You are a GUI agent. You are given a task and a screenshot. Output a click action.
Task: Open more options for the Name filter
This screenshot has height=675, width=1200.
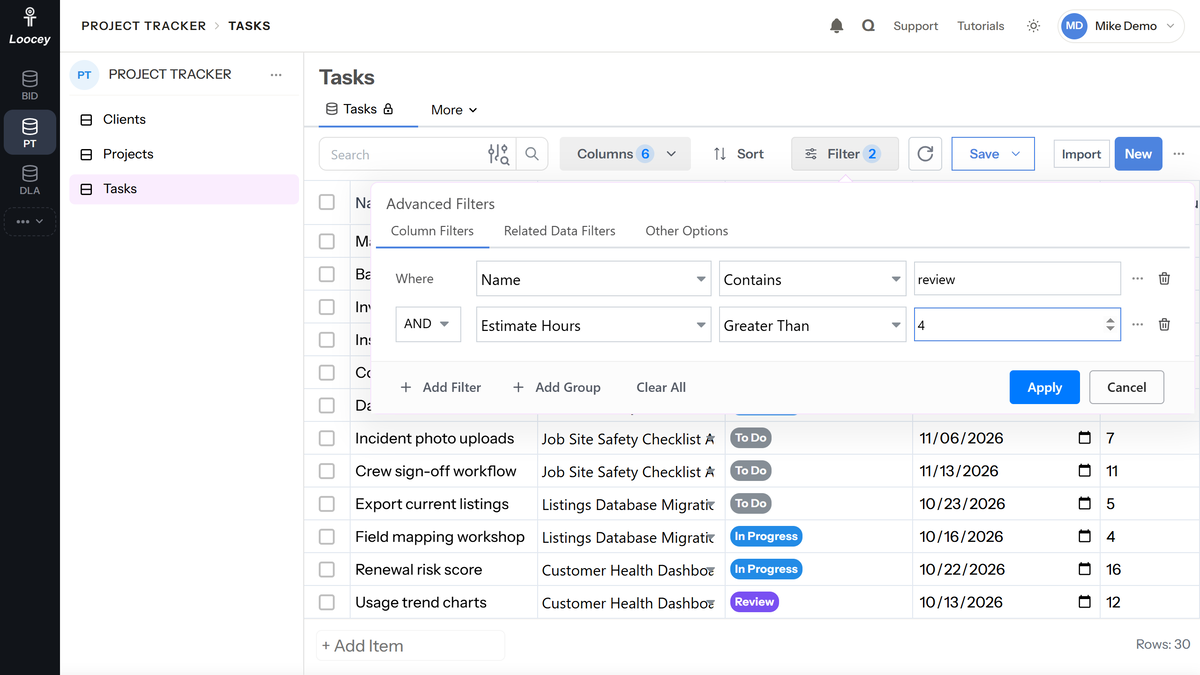(x=1137, y=279)
